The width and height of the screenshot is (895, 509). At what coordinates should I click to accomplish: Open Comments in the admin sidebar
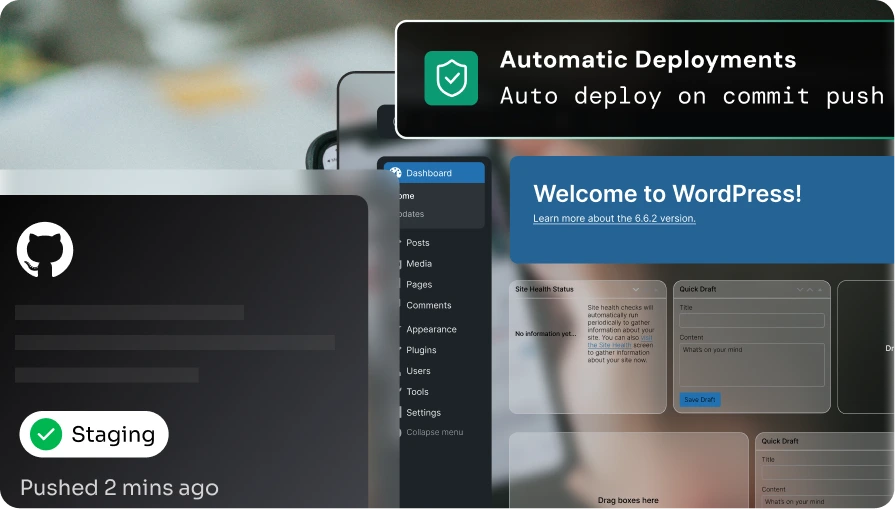(x=428, y=305)
